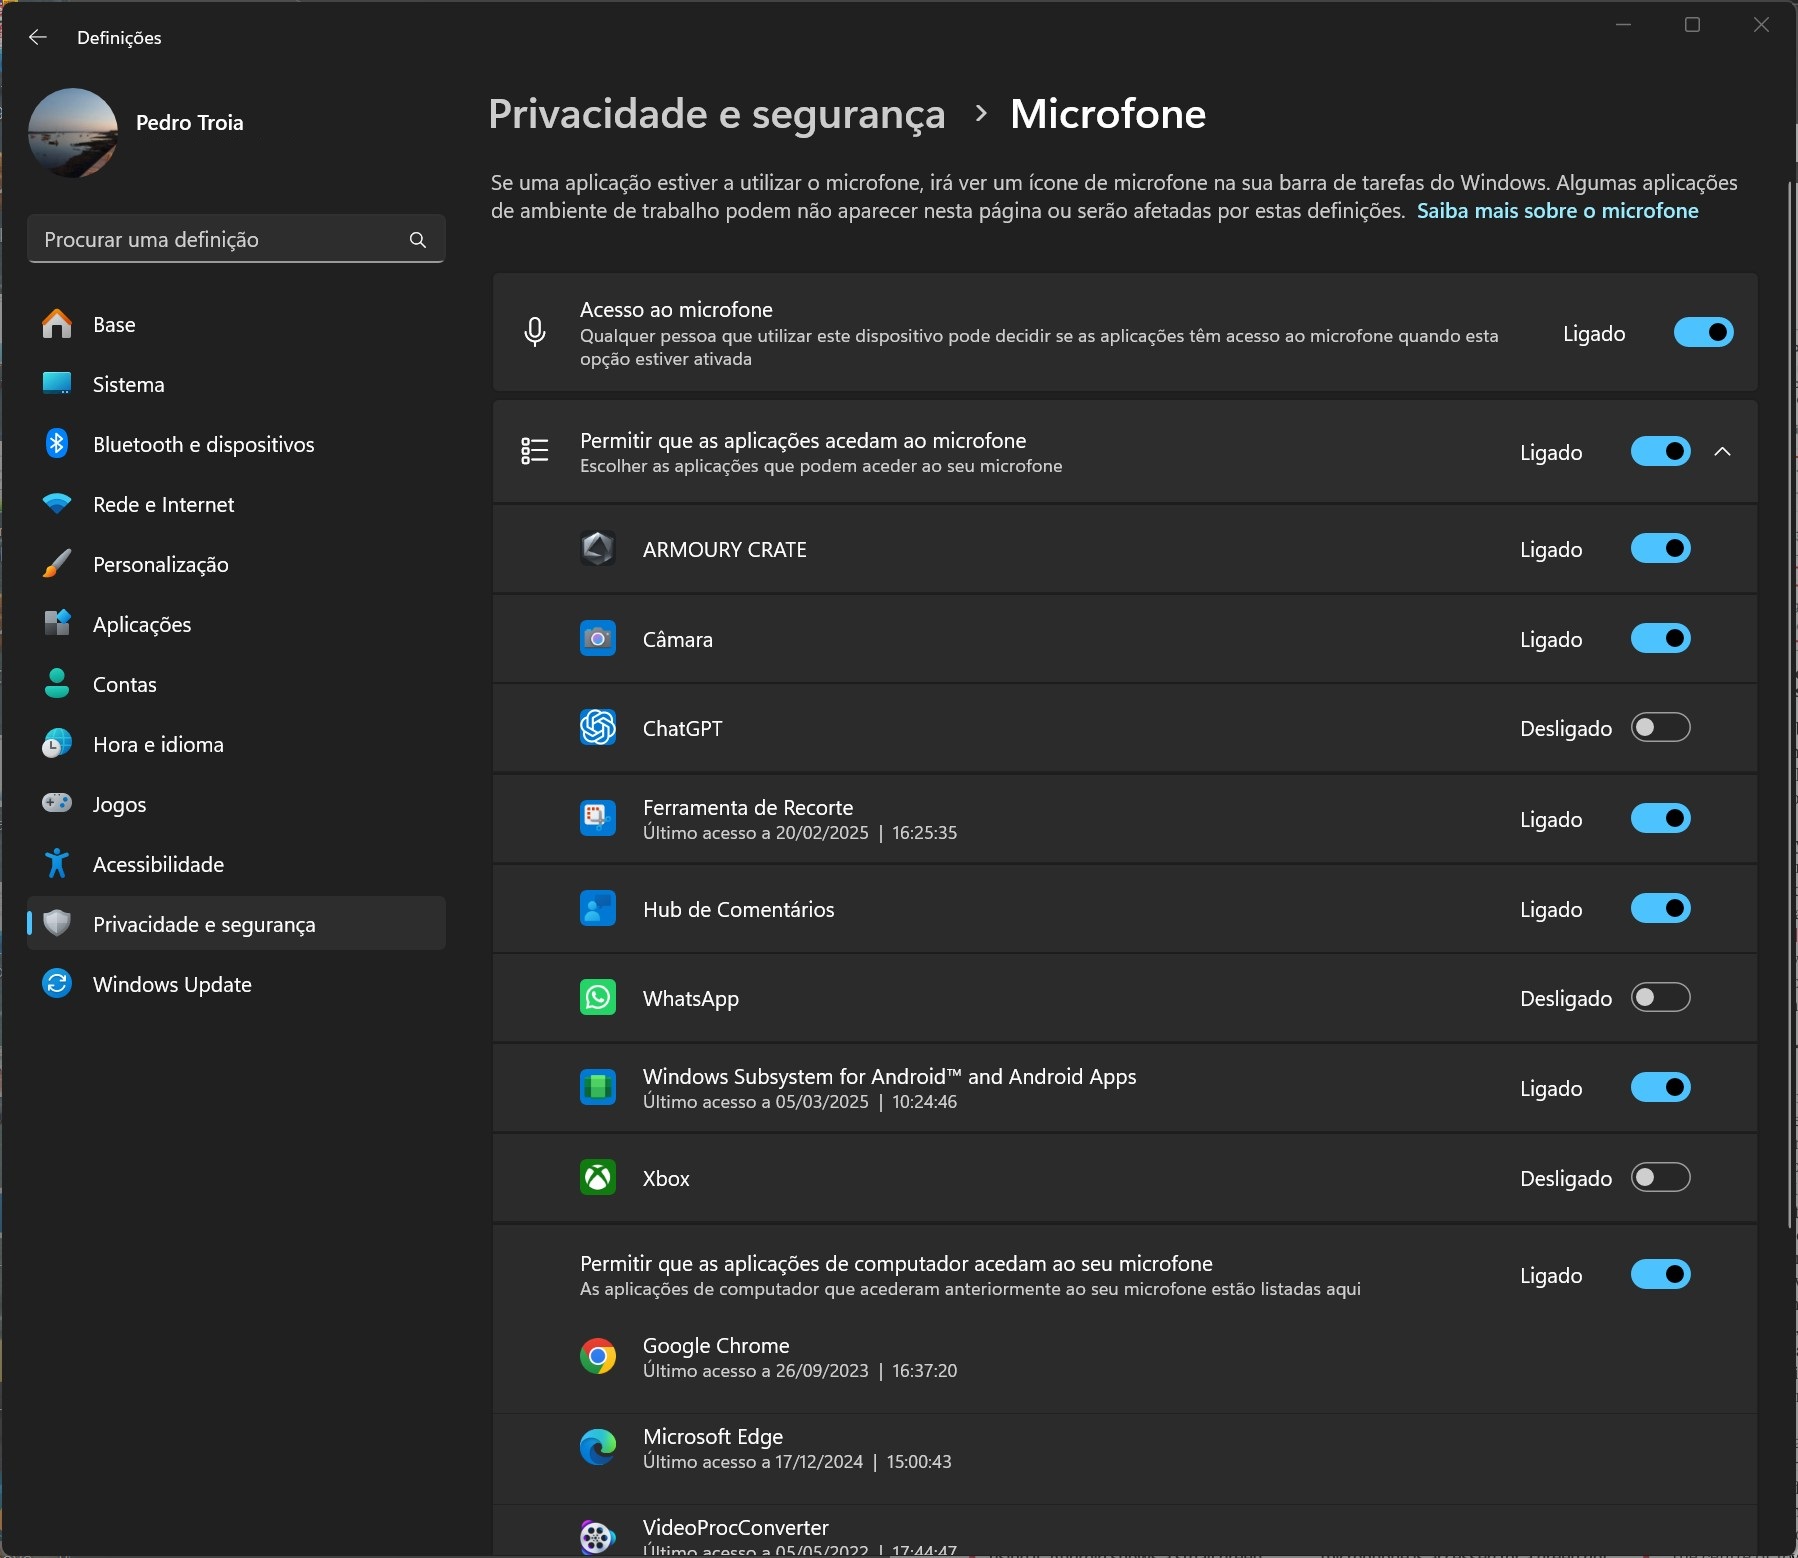Click the Google Chrome icon
Image resolution: width=1798 pixels, height=1558 pixels.
click(598, 1356)
